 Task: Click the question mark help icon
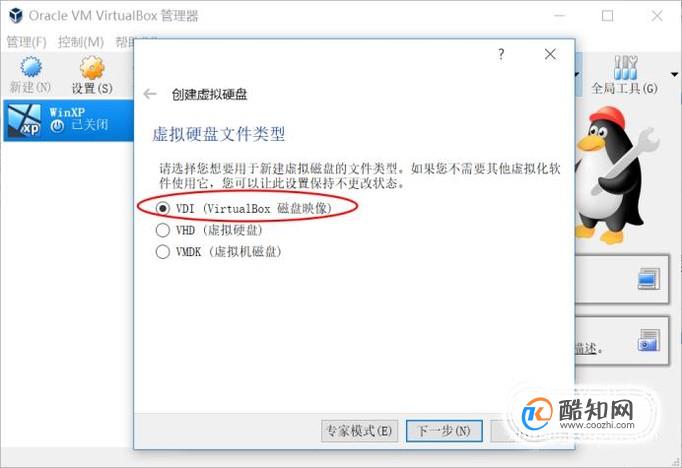[x=501, y=54]
